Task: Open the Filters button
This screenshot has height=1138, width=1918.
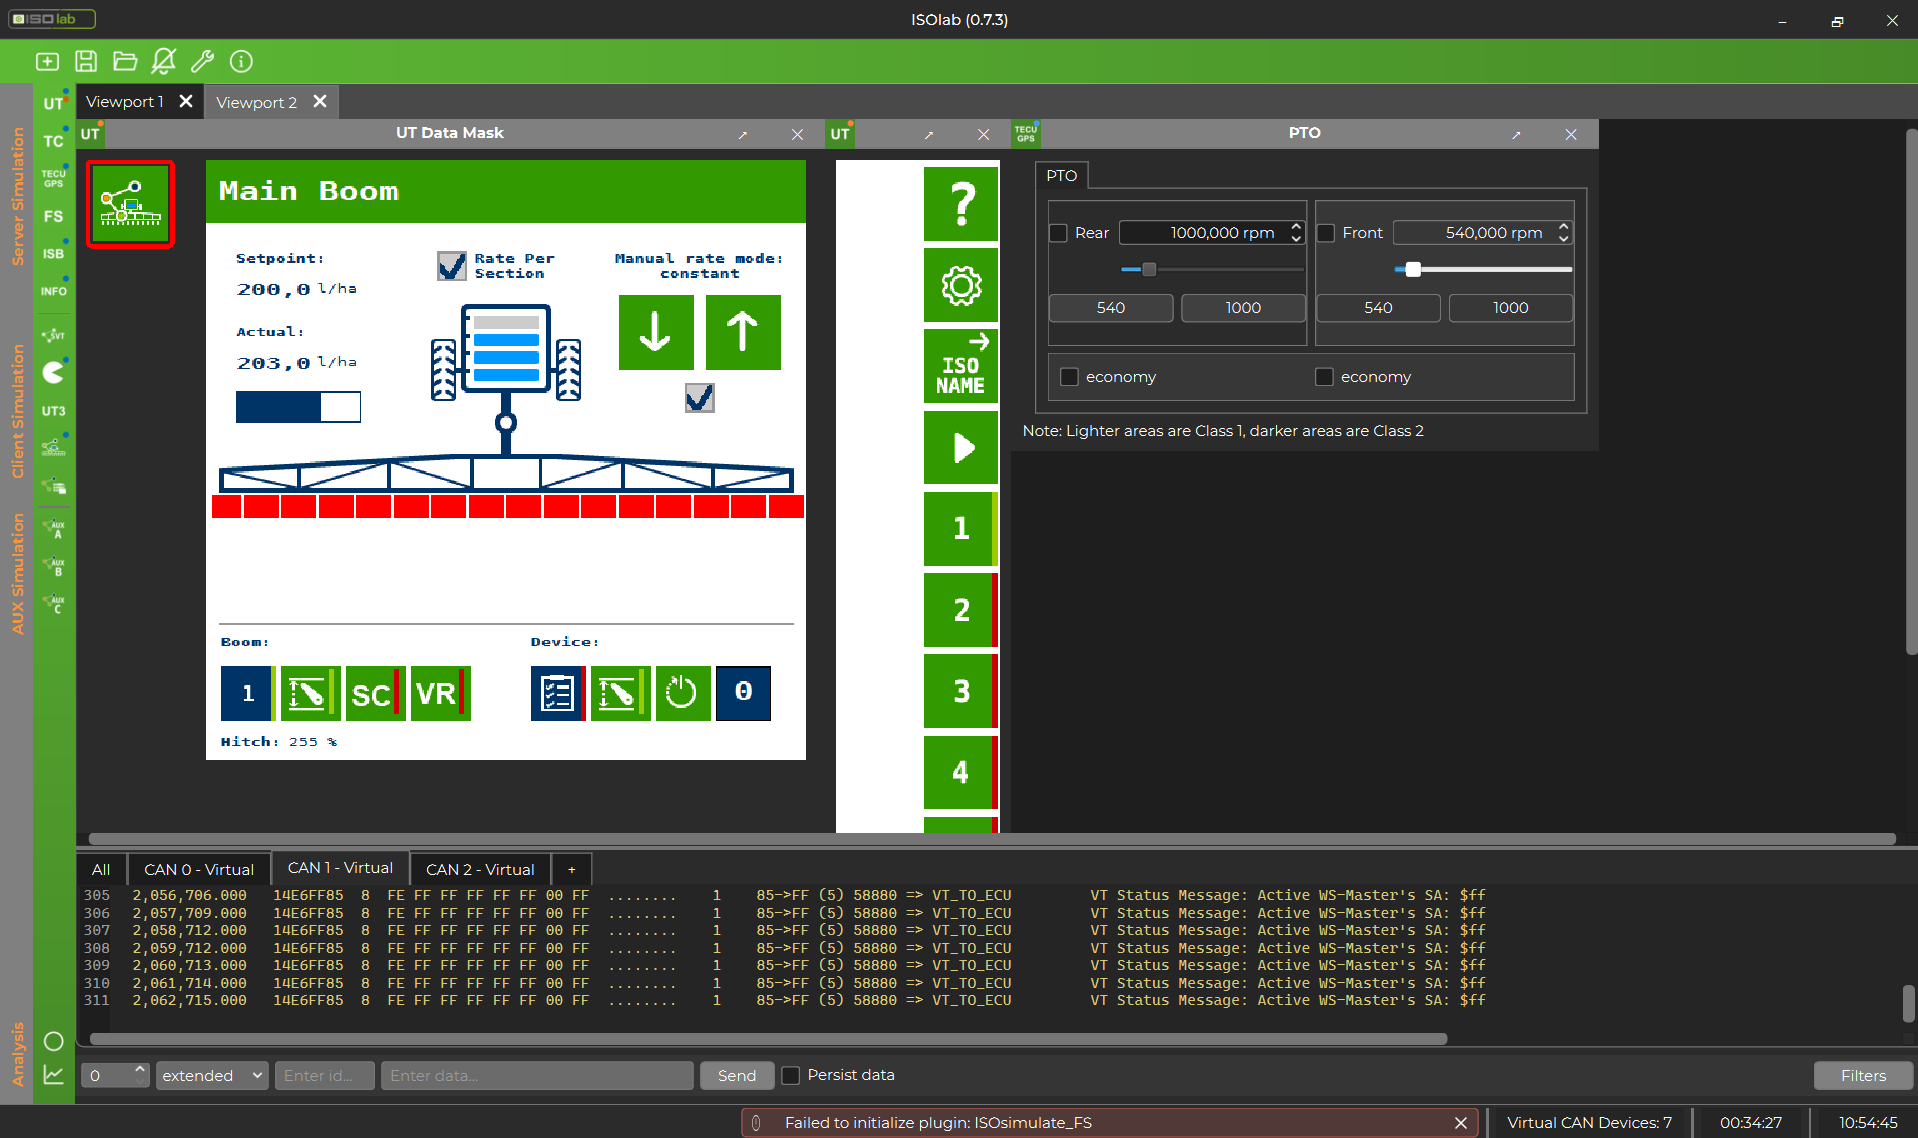Action: 1863,1075
